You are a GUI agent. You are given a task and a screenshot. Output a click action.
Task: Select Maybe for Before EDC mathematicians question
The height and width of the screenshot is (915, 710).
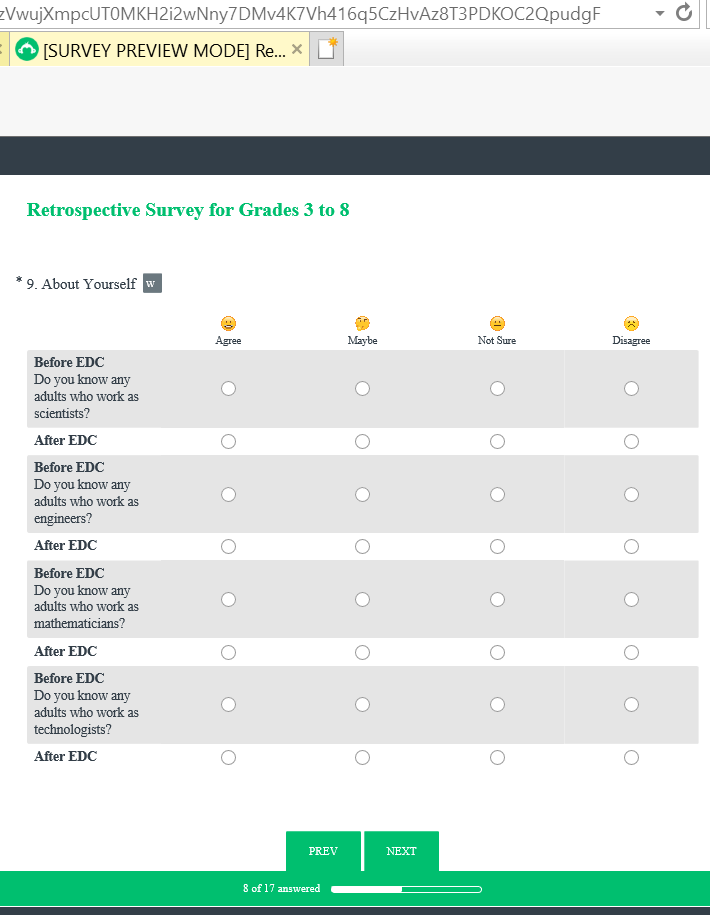pos(362,599)
